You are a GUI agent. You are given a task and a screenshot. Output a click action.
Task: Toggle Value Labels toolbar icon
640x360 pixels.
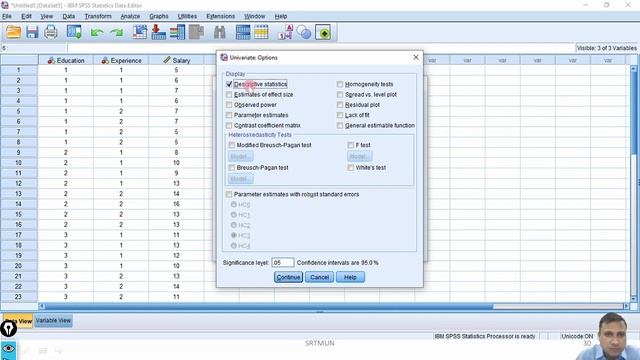[x=285, y=32]
